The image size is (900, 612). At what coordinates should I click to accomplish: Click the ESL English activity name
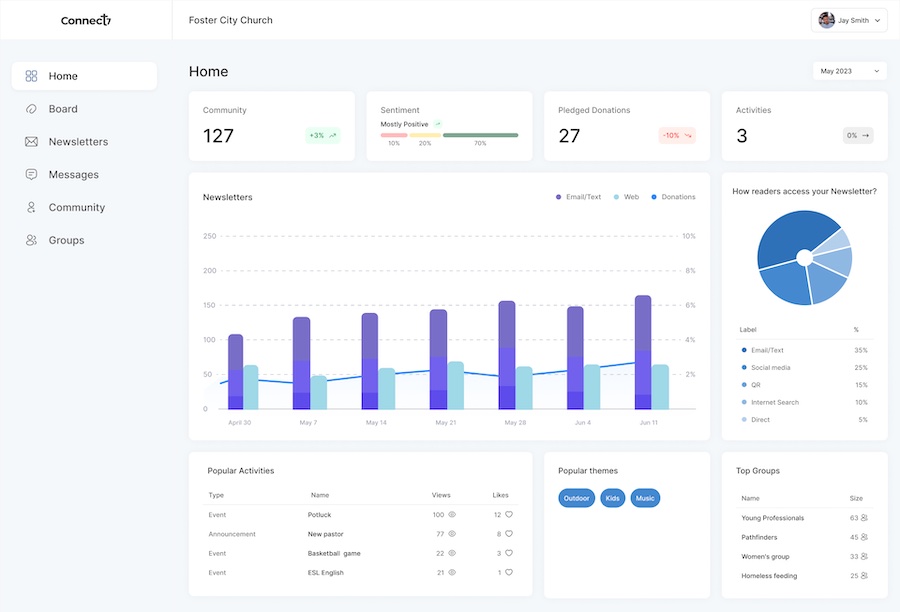click(x=325, y=572)
